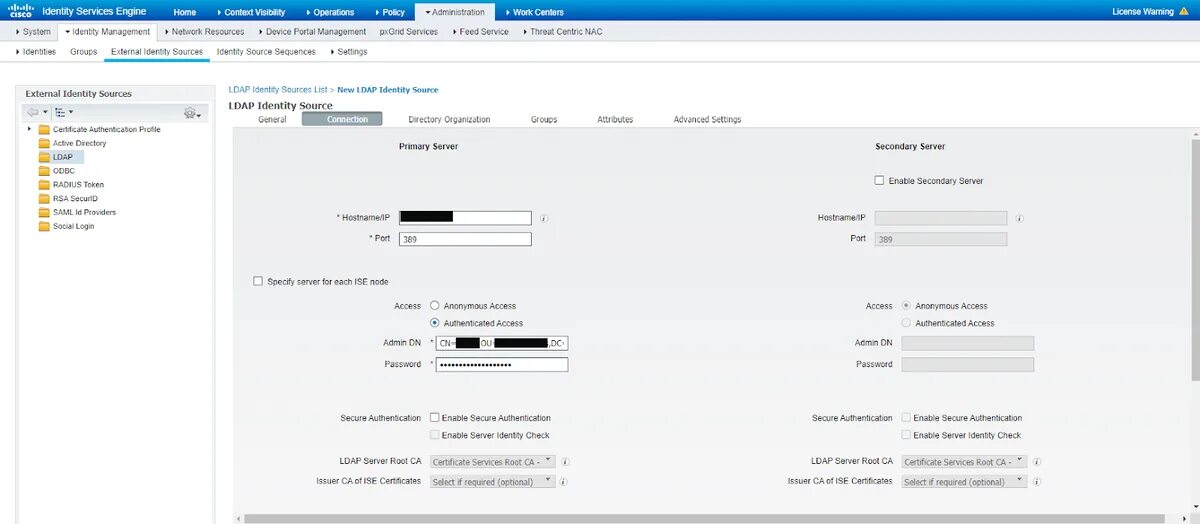Screen dimensions: 1200x524
Task: Open the System submenu
Action: pyautogui.click(x=33, y=32)
